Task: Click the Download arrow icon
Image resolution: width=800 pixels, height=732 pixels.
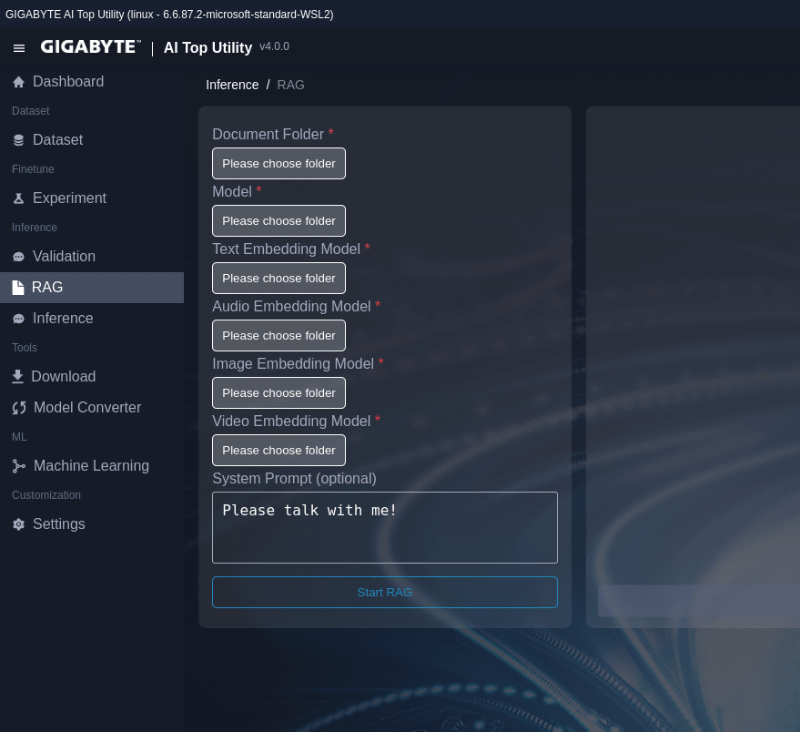Action: point(18,376)
